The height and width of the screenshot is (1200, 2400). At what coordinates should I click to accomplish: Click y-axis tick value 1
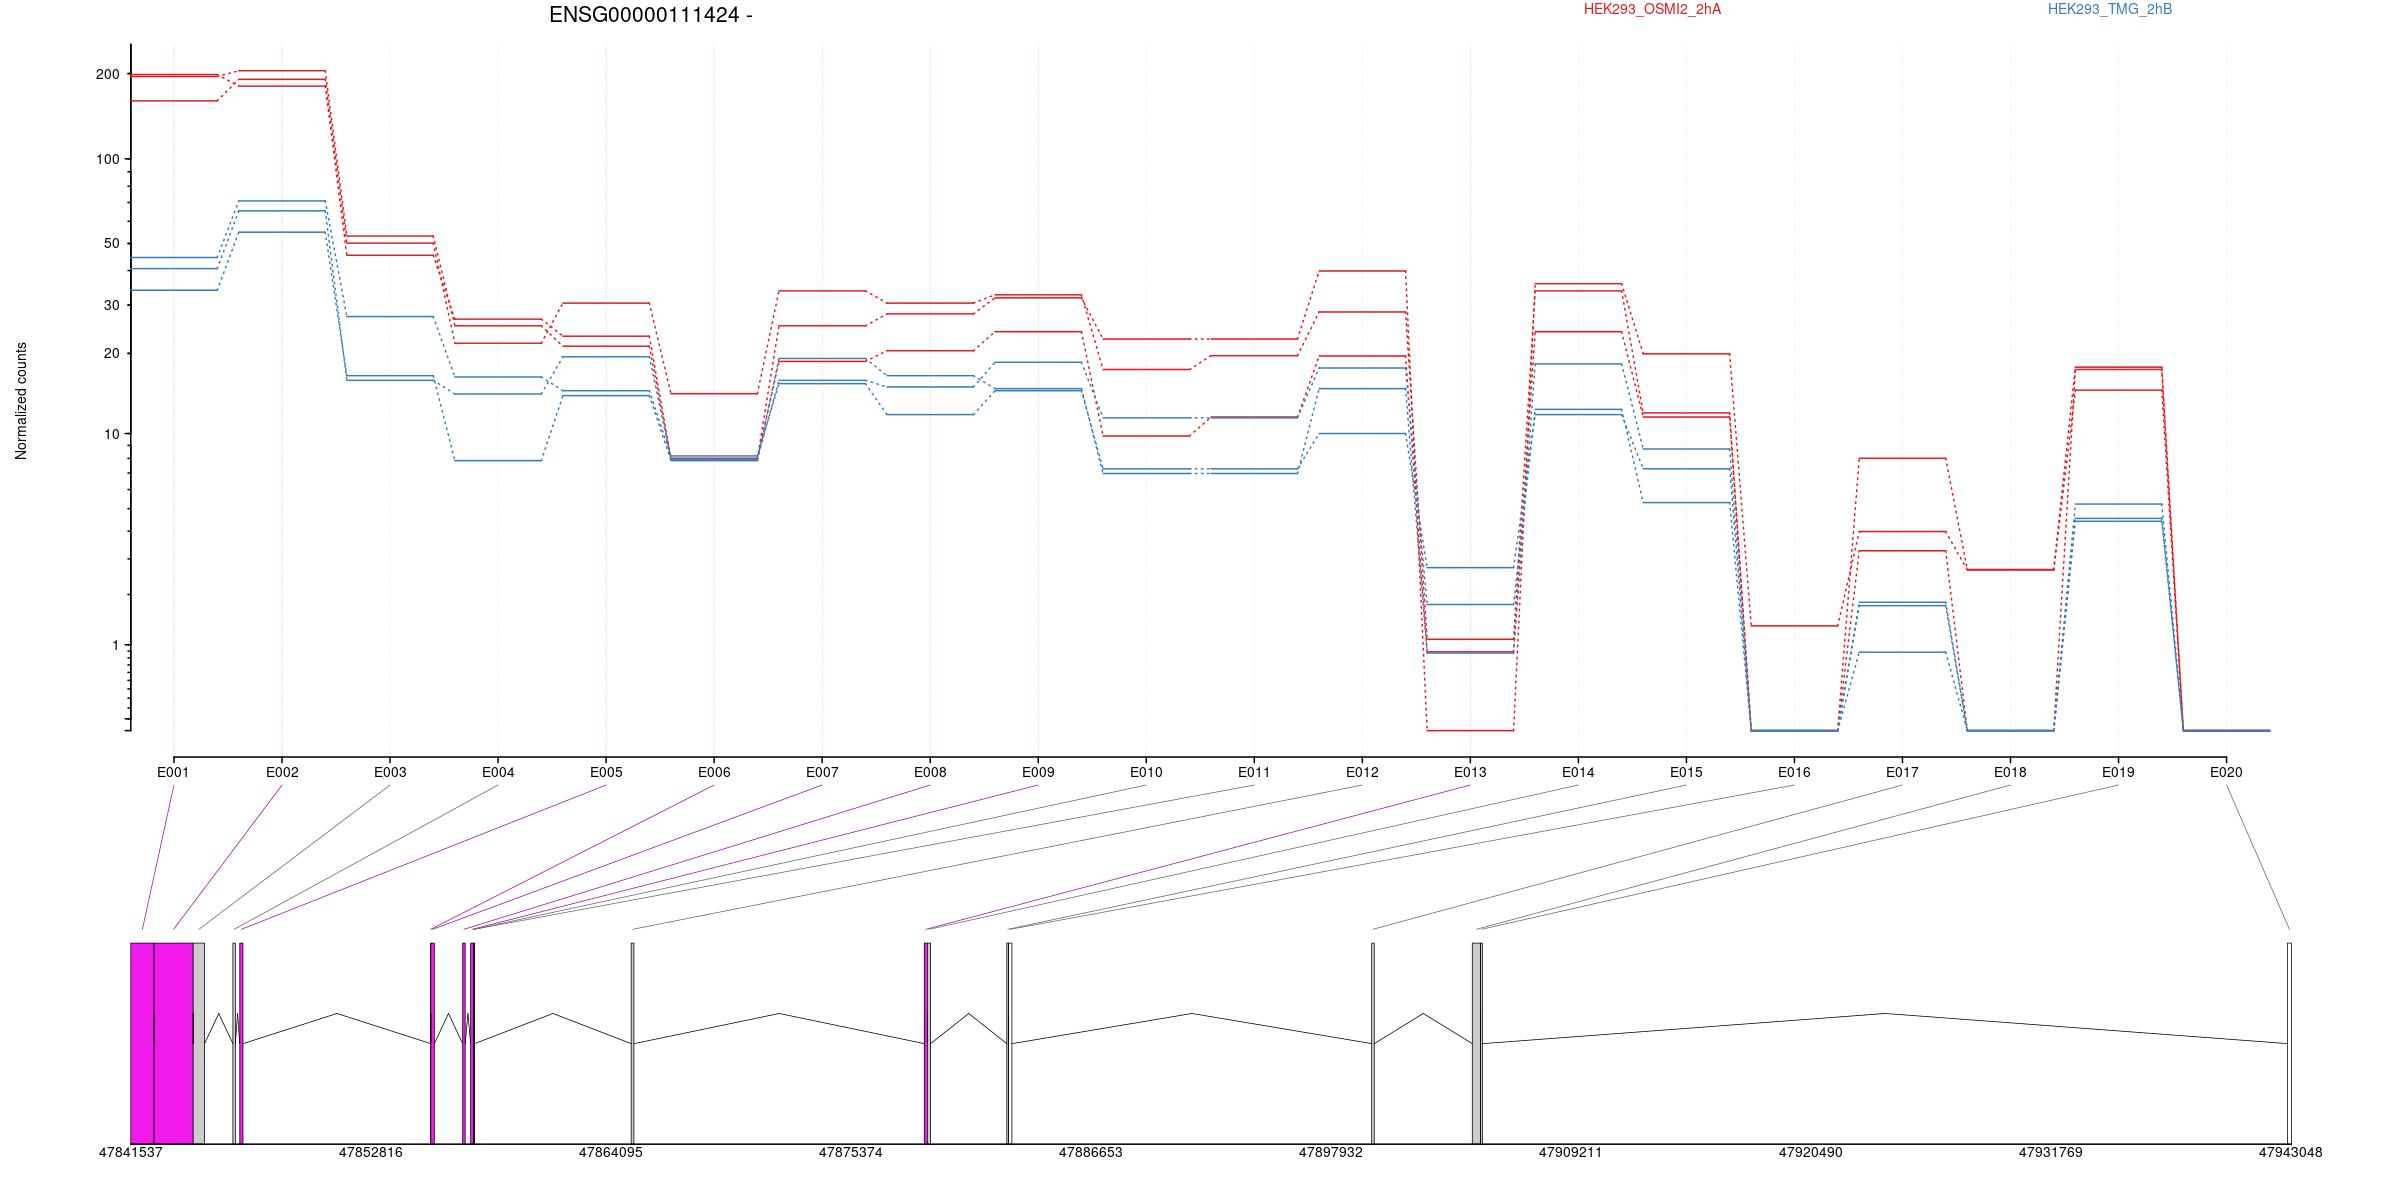click(116, 646)
